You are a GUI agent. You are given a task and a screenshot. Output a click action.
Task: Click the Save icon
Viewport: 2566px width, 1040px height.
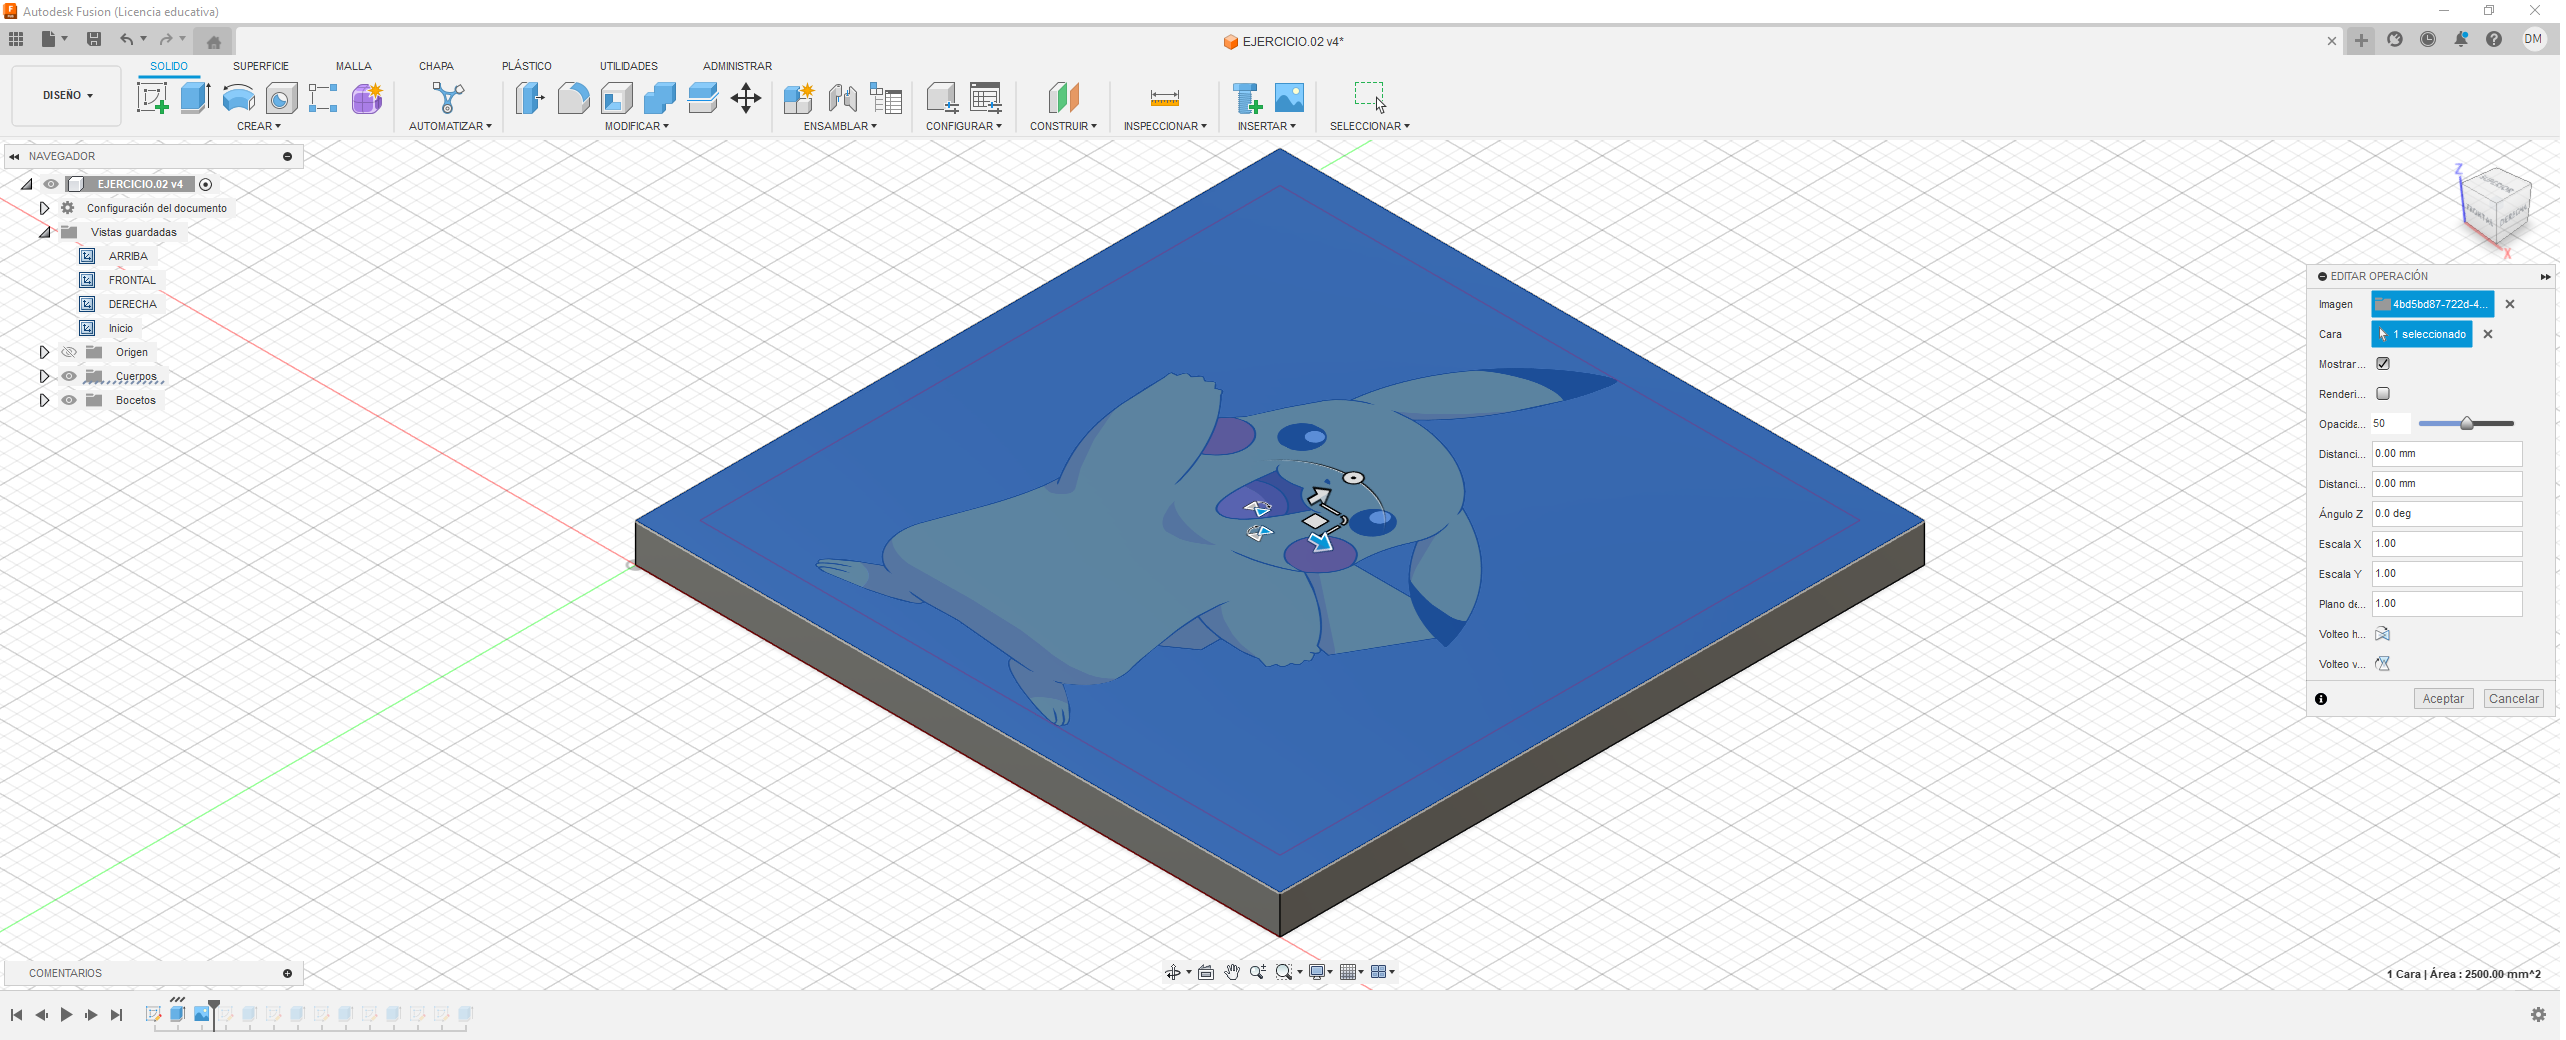click(x=94, y=39)
